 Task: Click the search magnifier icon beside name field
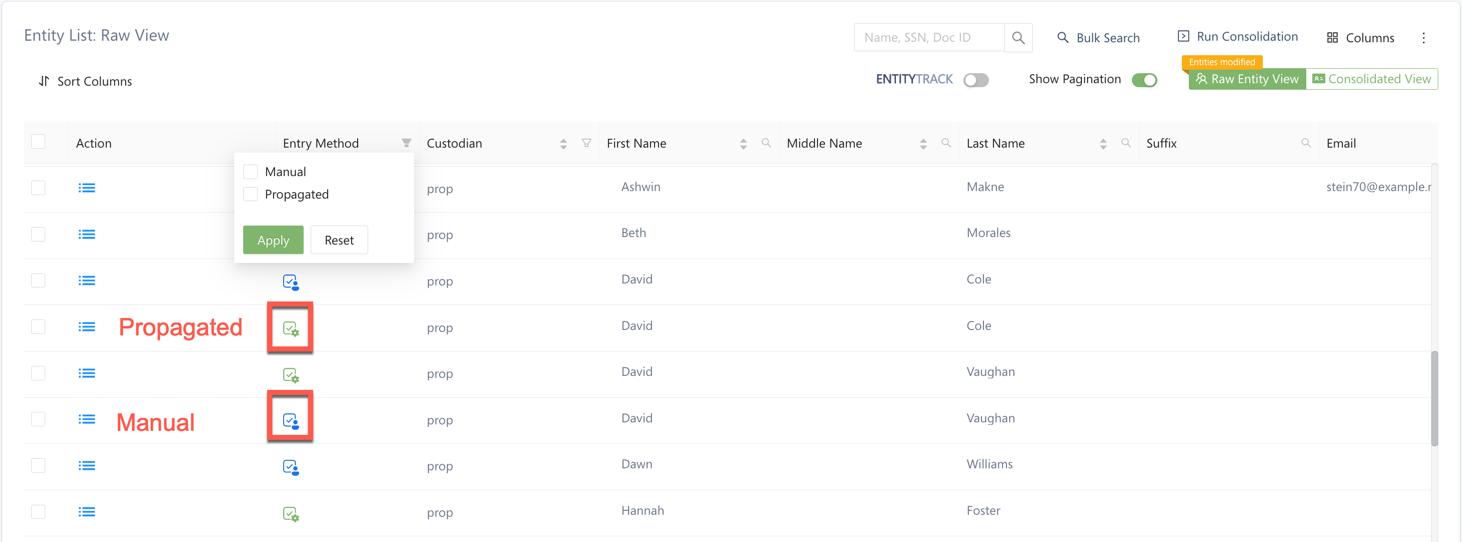[1018, 38]
